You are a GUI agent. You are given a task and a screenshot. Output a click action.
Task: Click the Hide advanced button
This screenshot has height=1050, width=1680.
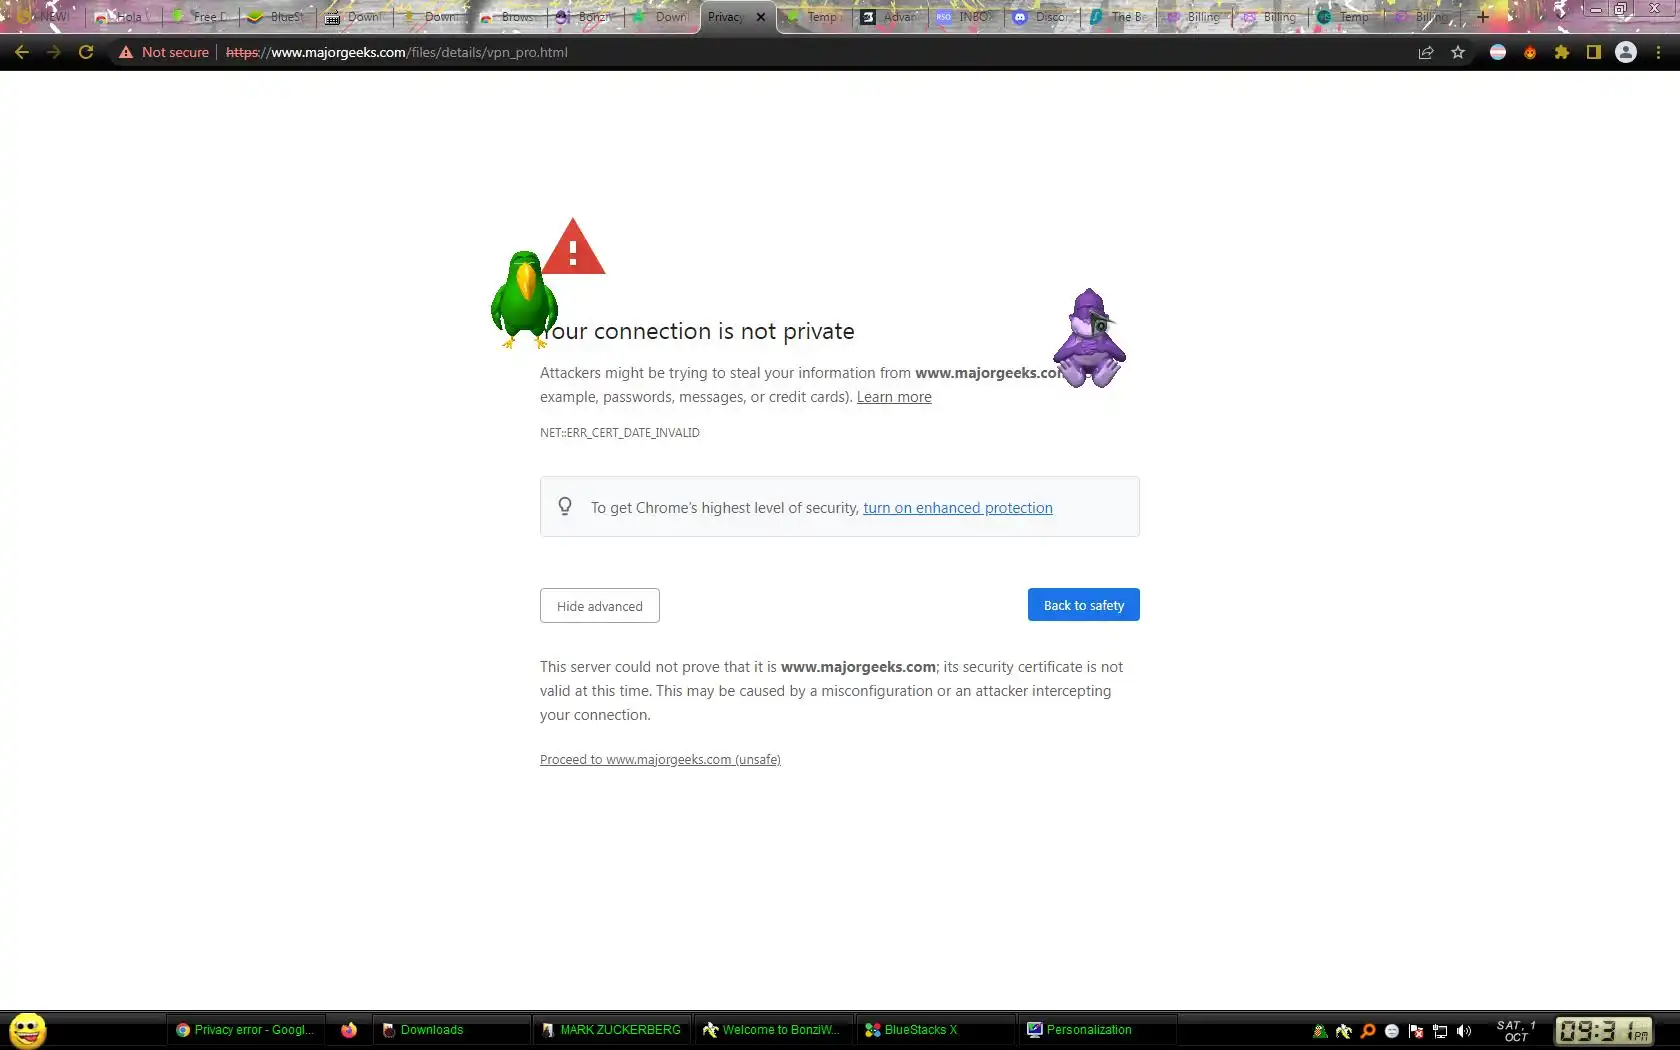click(x=600, y=606)
